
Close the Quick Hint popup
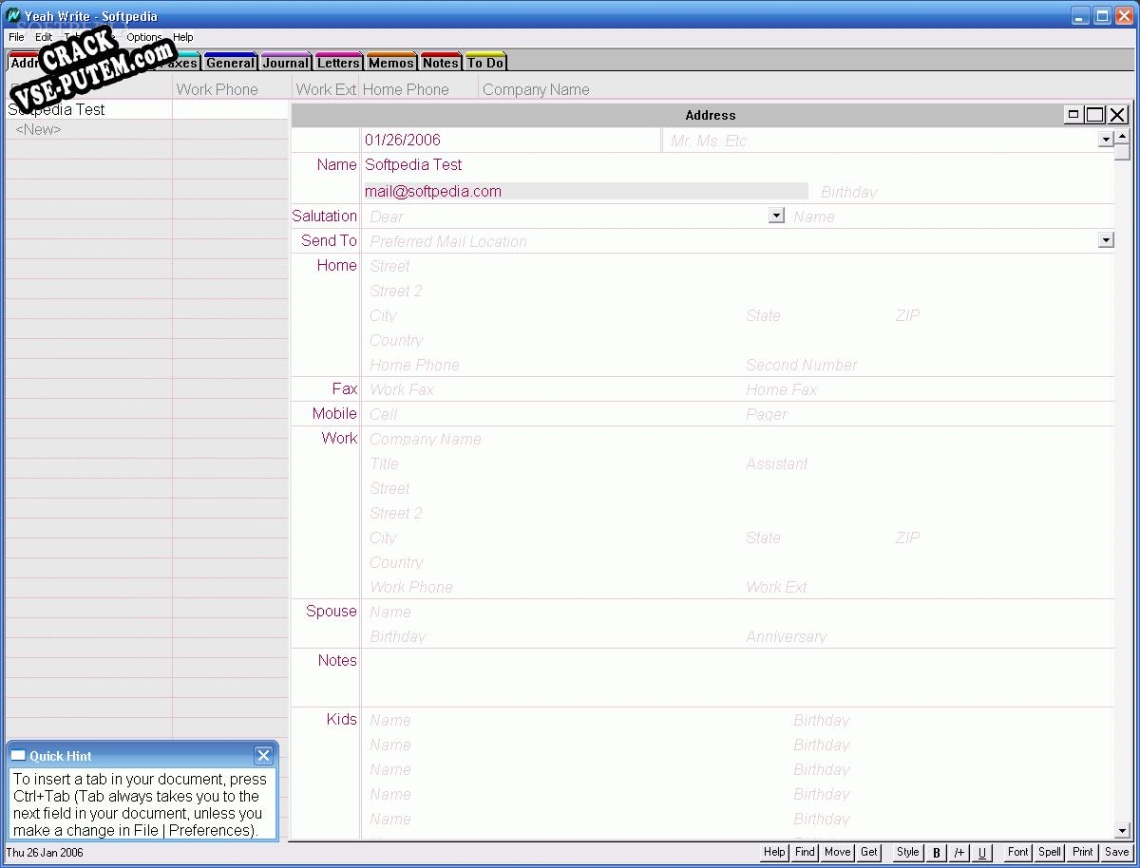point(263,756)
